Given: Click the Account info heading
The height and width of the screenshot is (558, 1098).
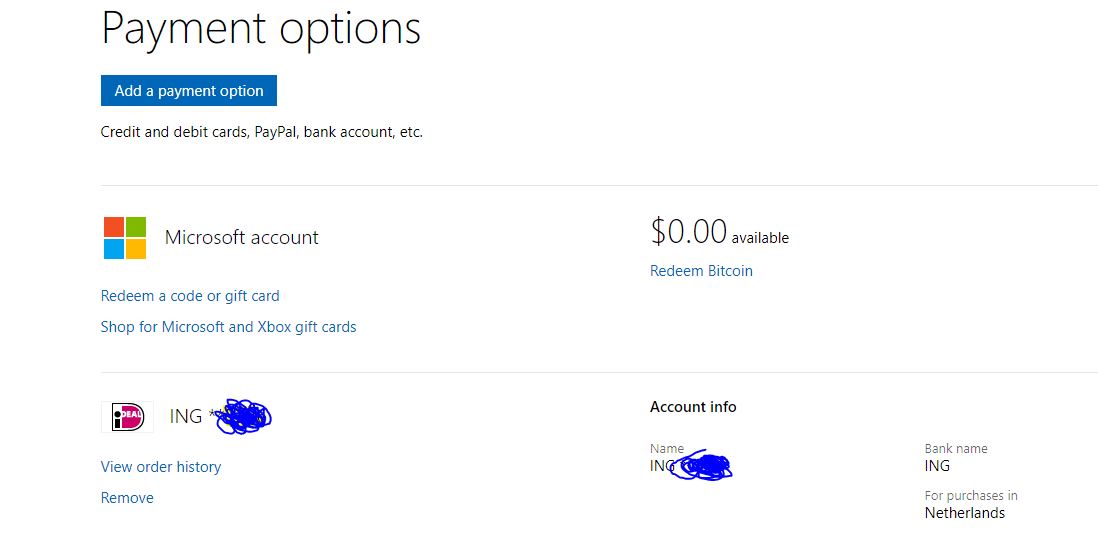Looking at the screenshot, I should click(x=693, y=407).
